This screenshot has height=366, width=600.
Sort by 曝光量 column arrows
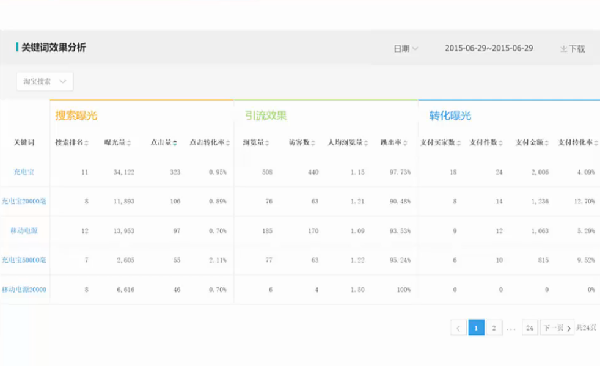[129, 143]
